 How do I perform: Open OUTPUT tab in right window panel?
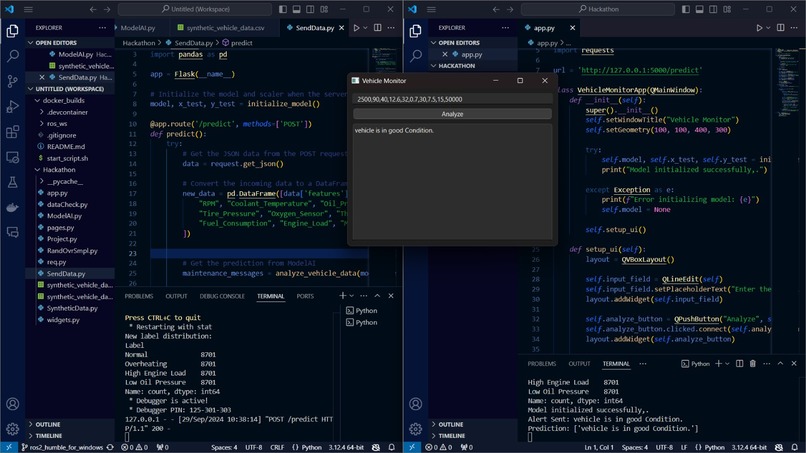click(579, 364)
